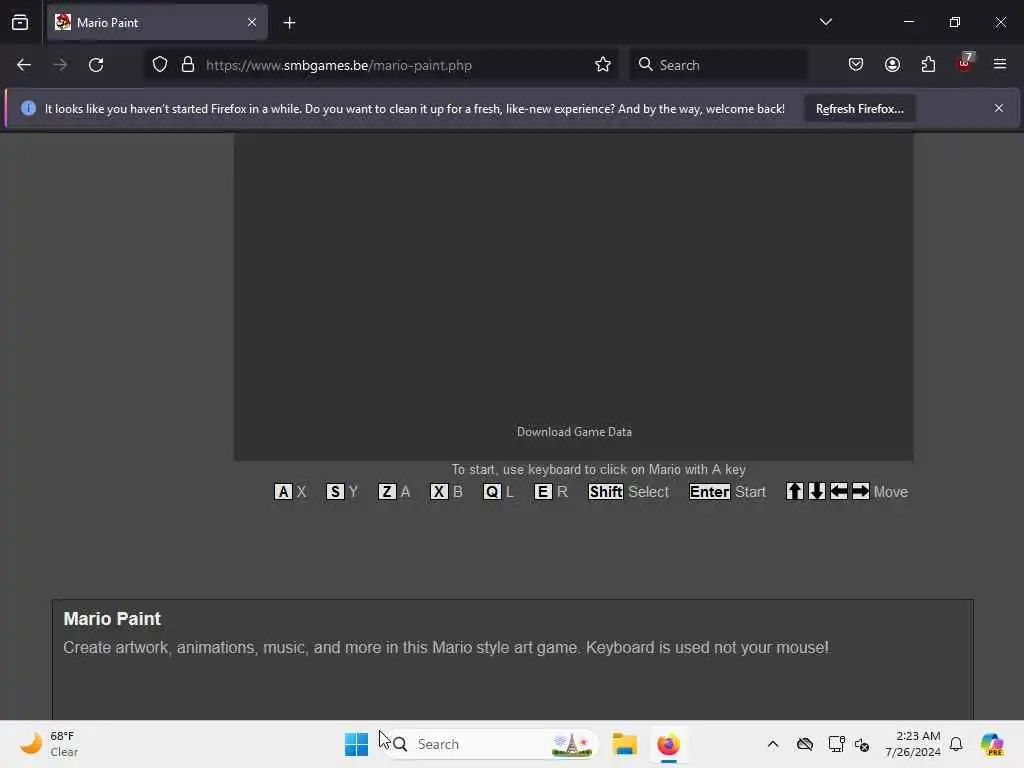The width and height of the screenshot is (1024, 768).
Task: Open the Copilot preview icon in taskbar
Action: [992, 744]
